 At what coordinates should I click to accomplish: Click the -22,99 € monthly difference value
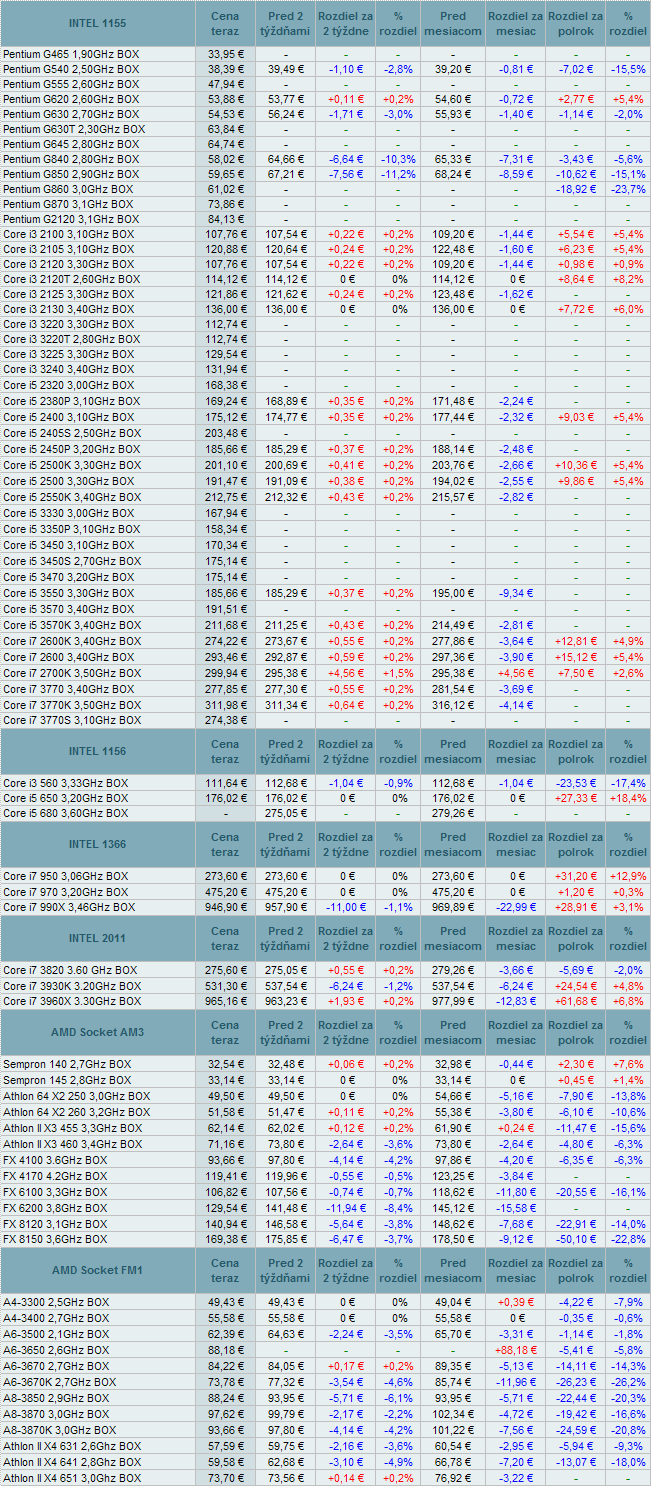[x=516, y=907]
